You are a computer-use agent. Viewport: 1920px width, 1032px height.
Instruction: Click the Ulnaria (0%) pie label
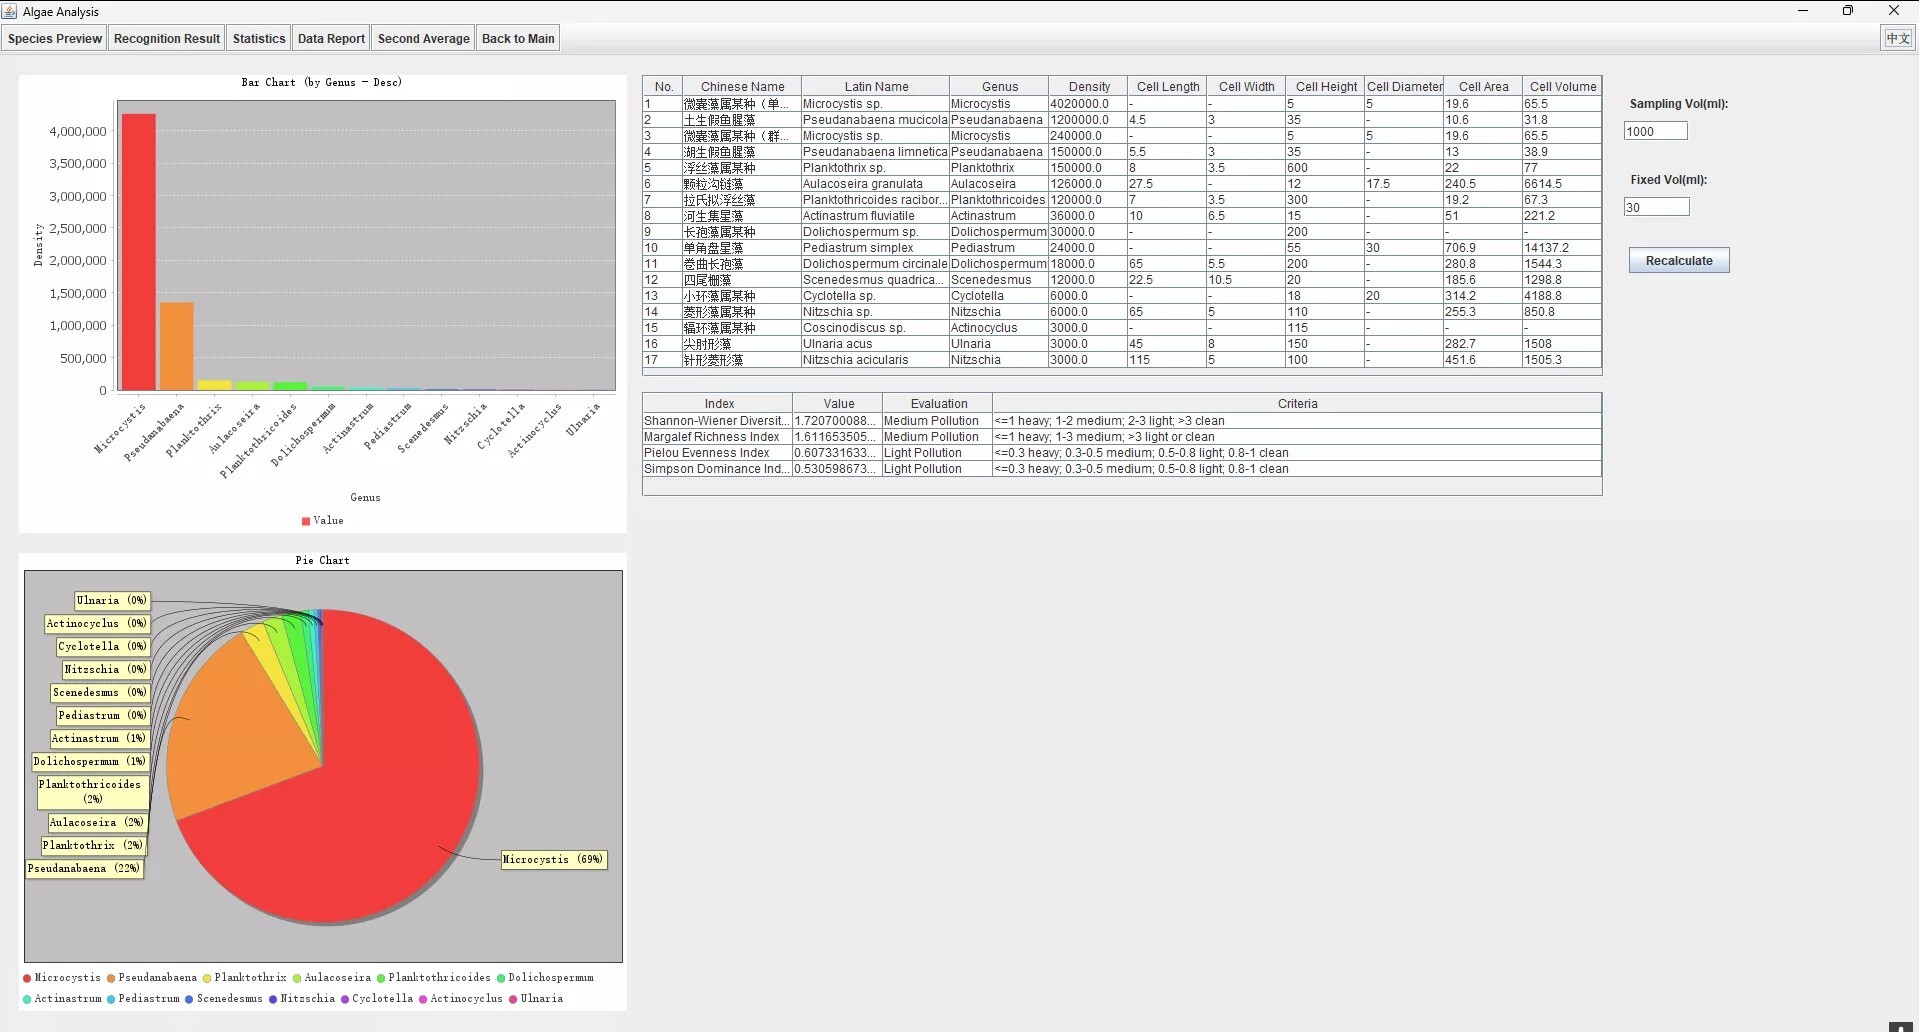[x=112, y=601]
